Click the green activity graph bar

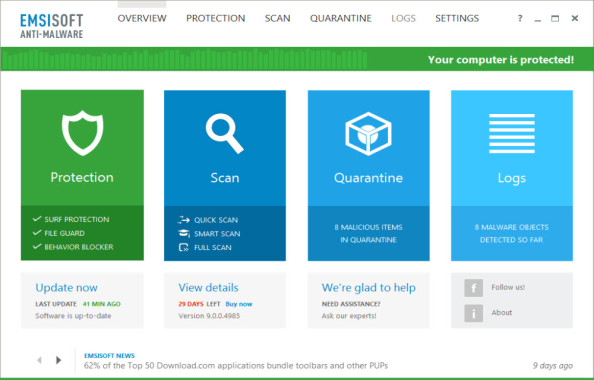(x=184, y=59)
